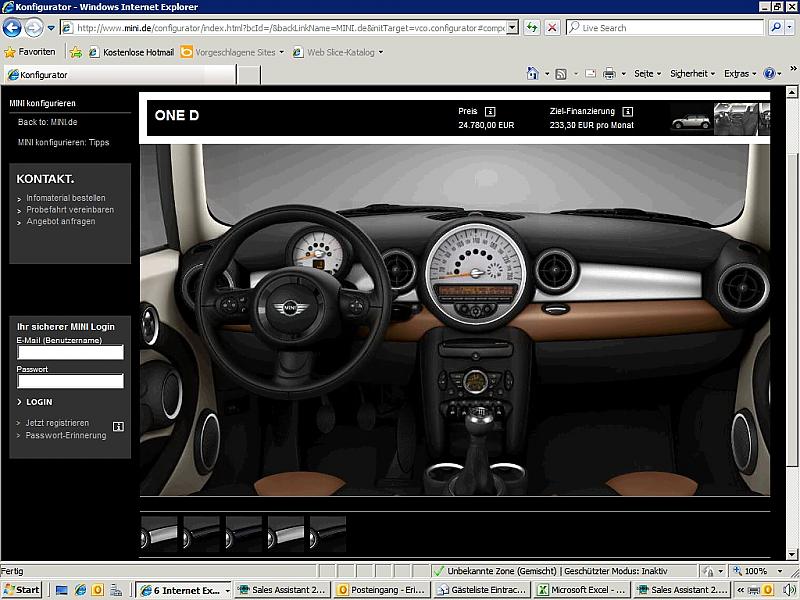
Task: Select the third trim color swatch
Action: point(243,534)
